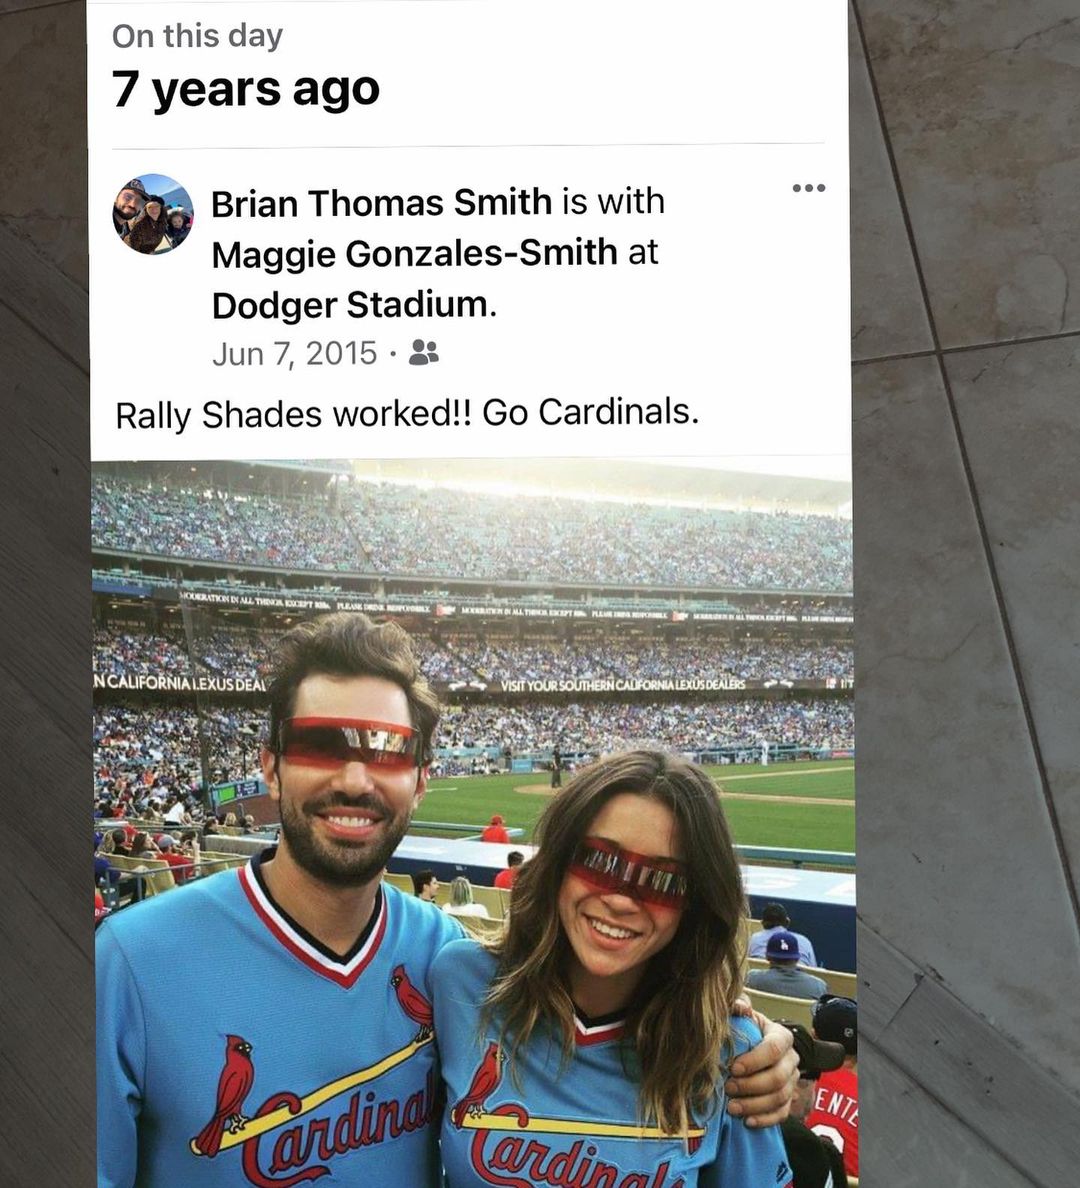Click the Jun 7, 2015 timestamp
Screen dimensions: 1080x1188
click(294, 353)
